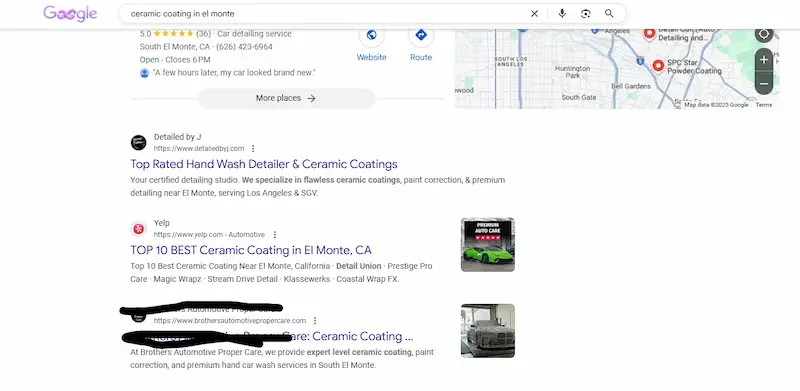The width and height of the screenshot is (800, 391).
Task: View the wrapped car thumbnail of Brothers Automotive result
Action: (x=488, y=331)
